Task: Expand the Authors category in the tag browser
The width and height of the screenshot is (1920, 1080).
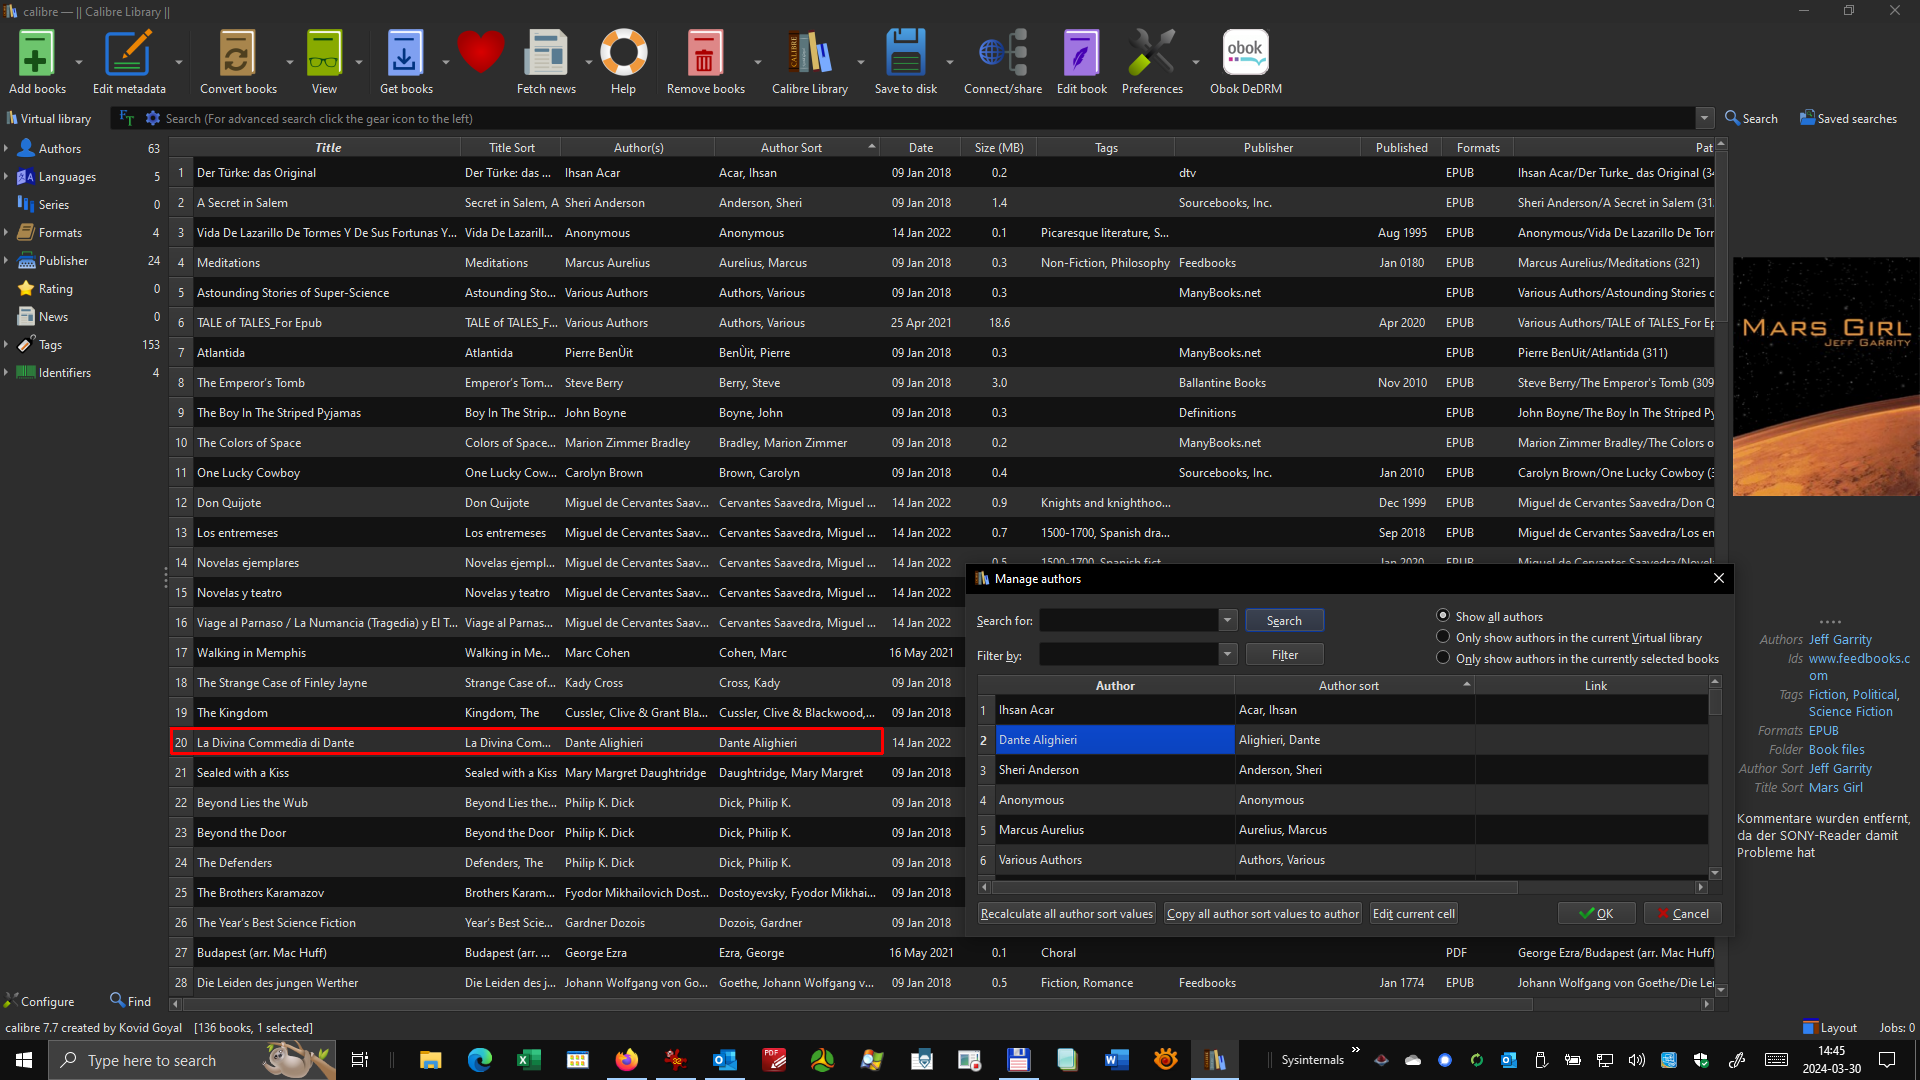Action: click(7, 148)
